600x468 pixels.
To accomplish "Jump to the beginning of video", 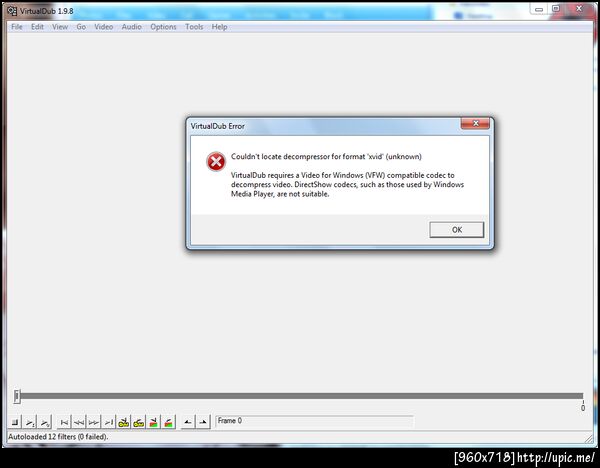I will point(64,422).
